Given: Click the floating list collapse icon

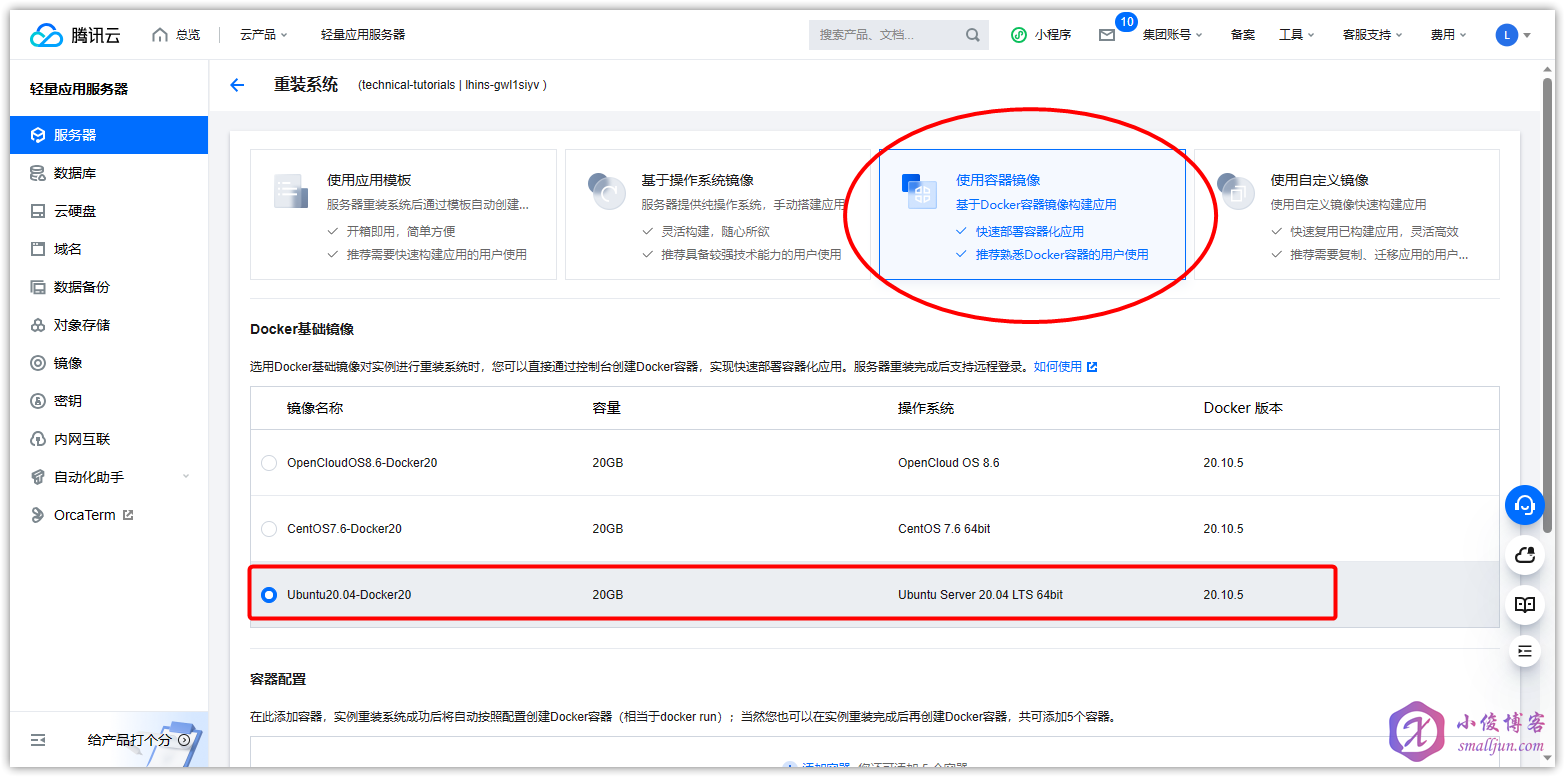Looking at the screenshot, I should point(1525,651).
